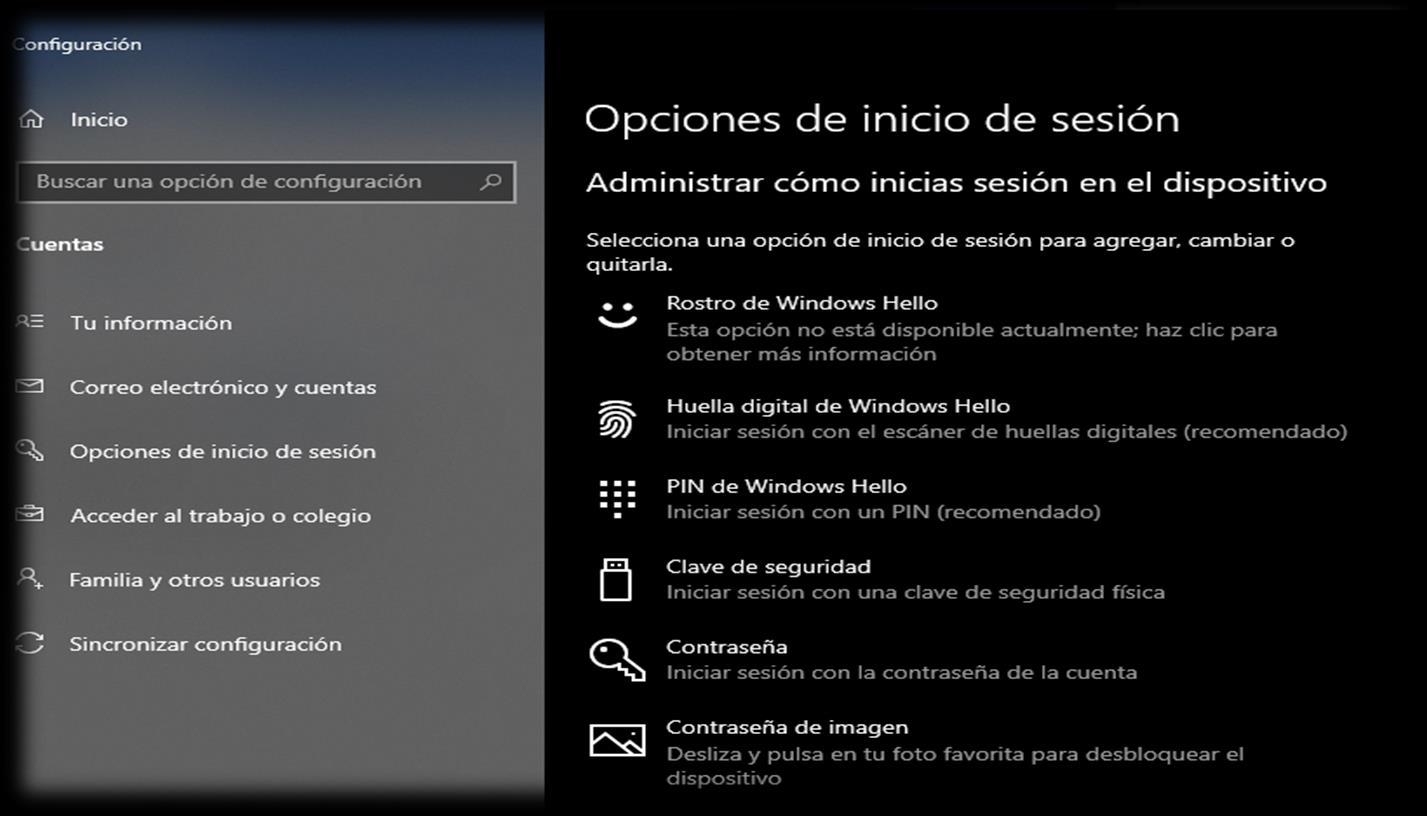Viewport: 1427px width, 816px height.
Task: Click "Administrar cómo inicias sesión en el dispositivo"
Action: tap(956, 183)
